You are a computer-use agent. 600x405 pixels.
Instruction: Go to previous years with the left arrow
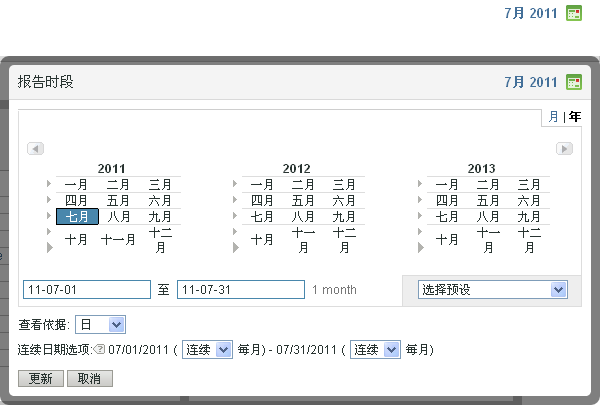[x=36, y=149]
